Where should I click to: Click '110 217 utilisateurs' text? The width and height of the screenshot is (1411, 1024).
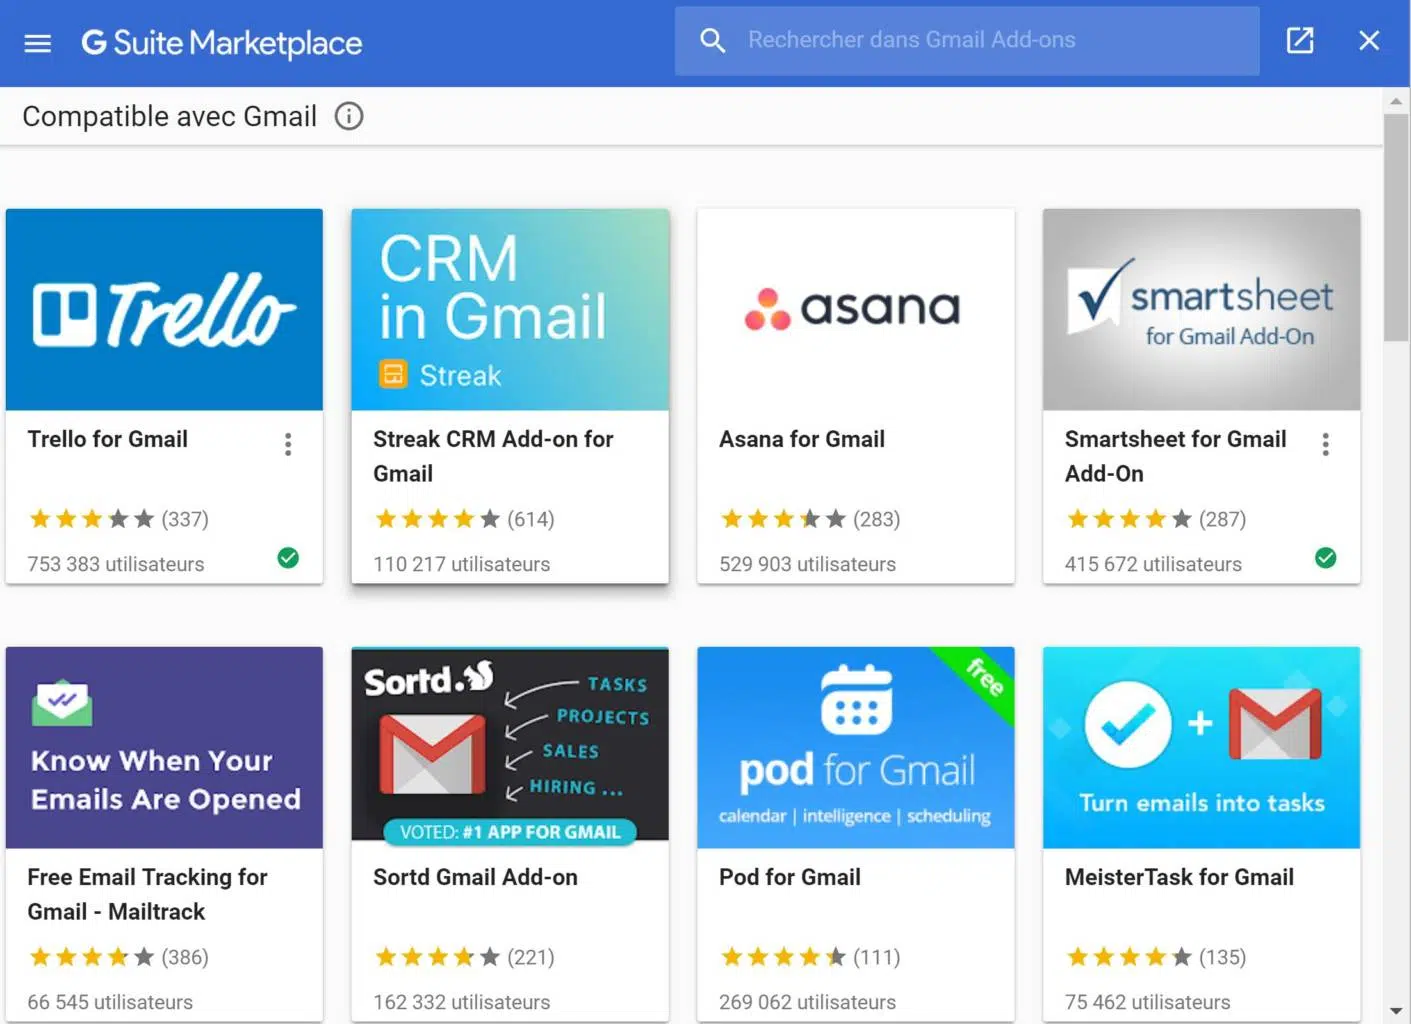click(461, 564)
